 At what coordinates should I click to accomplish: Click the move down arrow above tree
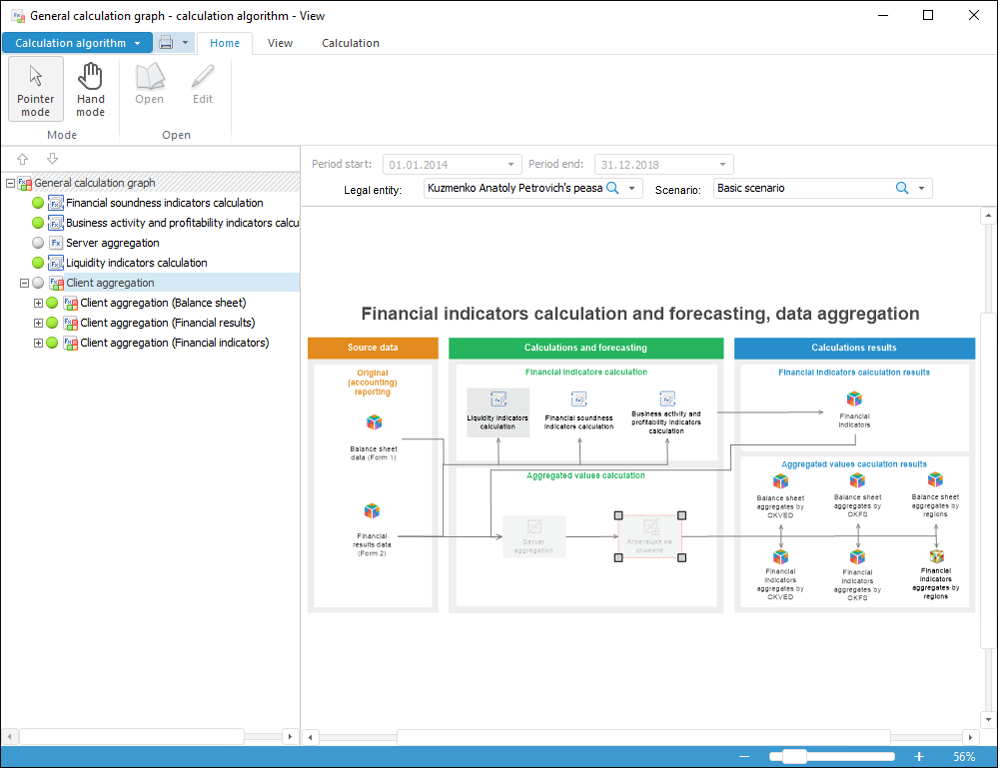tap(52, 159)
